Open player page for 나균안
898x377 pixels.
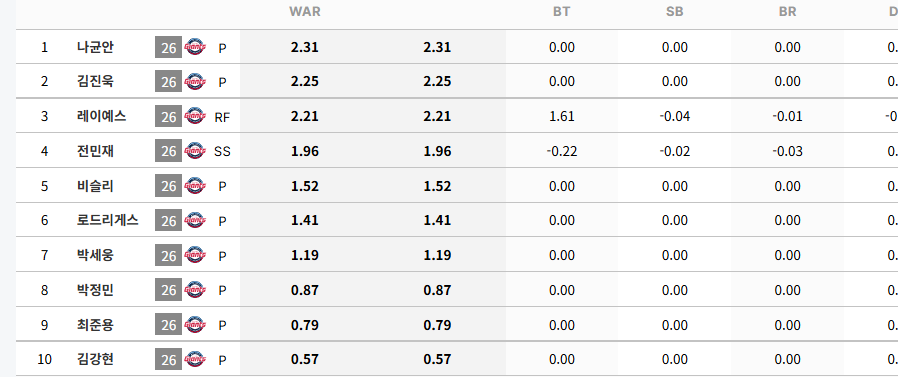pos(95,47)
